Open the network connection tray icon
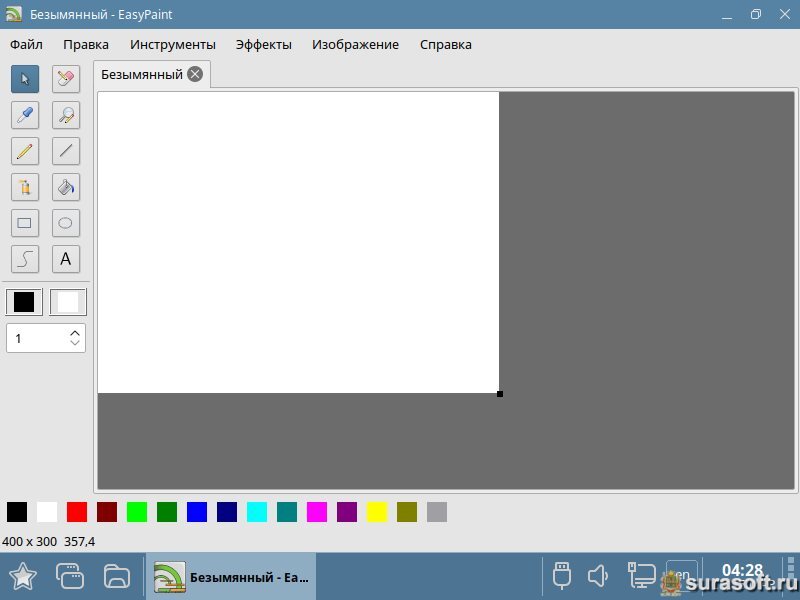This screenshot has width=800, height=600. 641,576
